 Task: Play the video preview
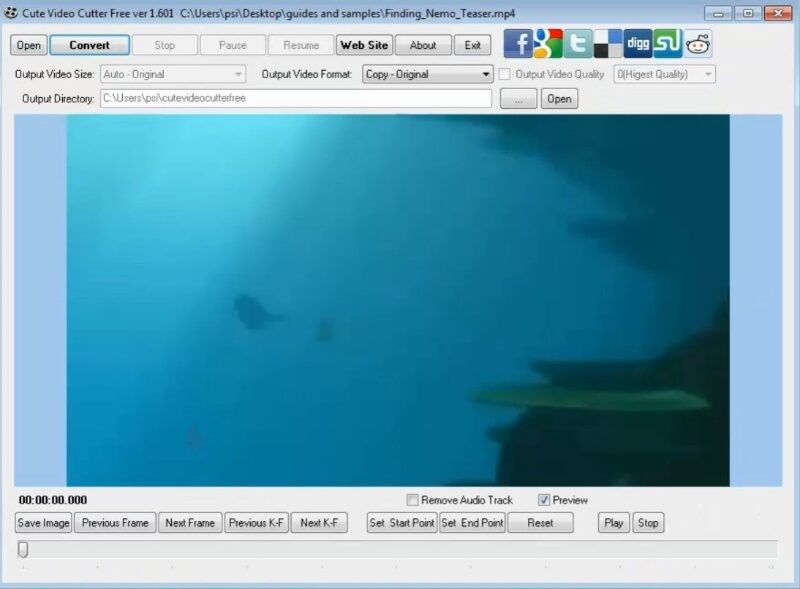click(x=614, y=523)
